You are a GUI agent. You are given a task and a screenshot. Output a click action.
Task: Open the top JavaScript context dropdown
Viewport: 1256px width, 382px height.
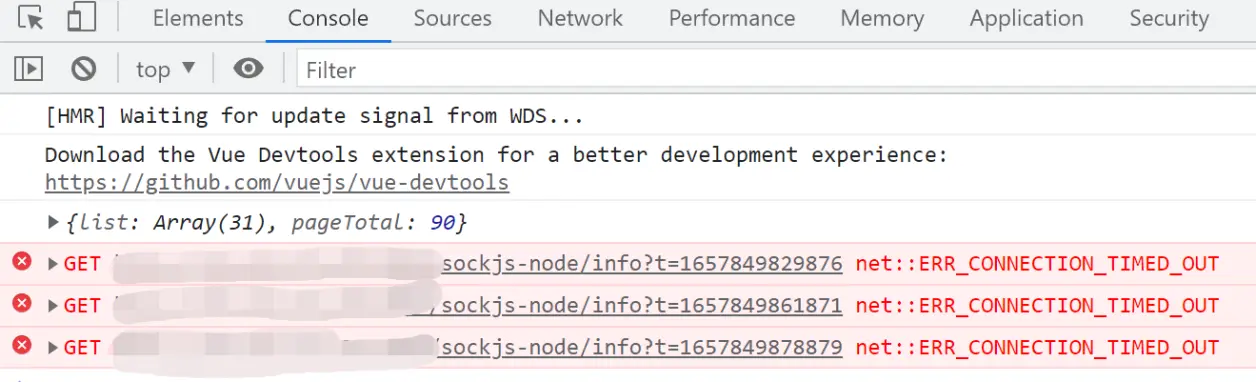[166, 69]
